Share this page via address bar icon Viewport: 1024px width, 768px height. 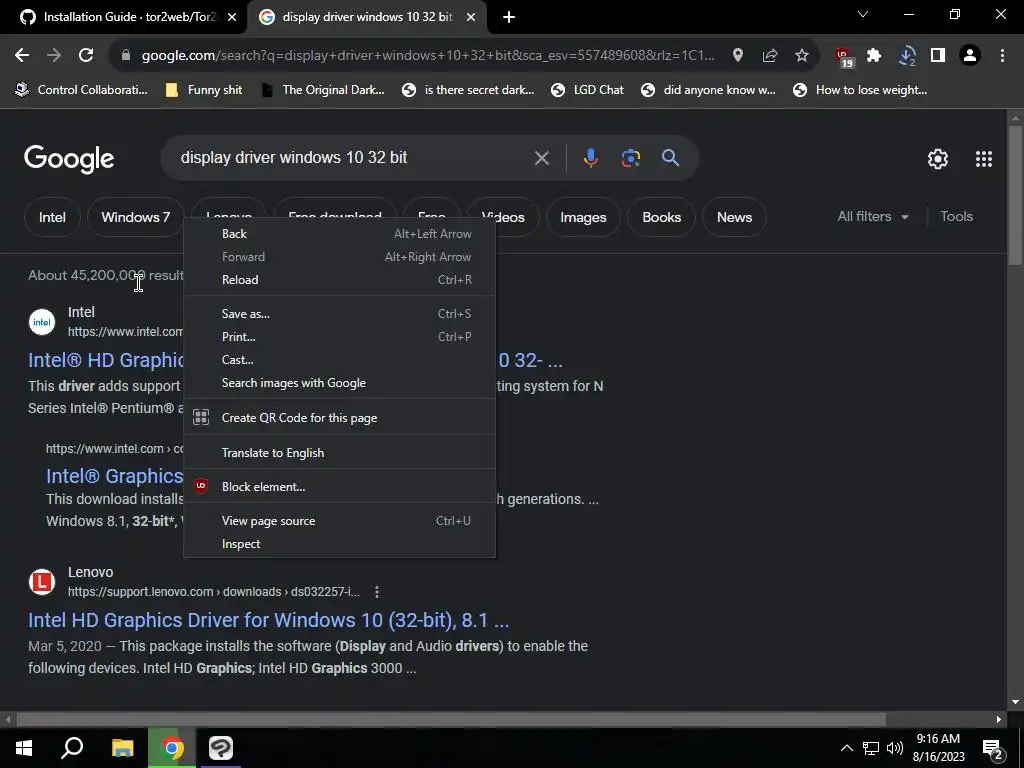coord(770,56)
